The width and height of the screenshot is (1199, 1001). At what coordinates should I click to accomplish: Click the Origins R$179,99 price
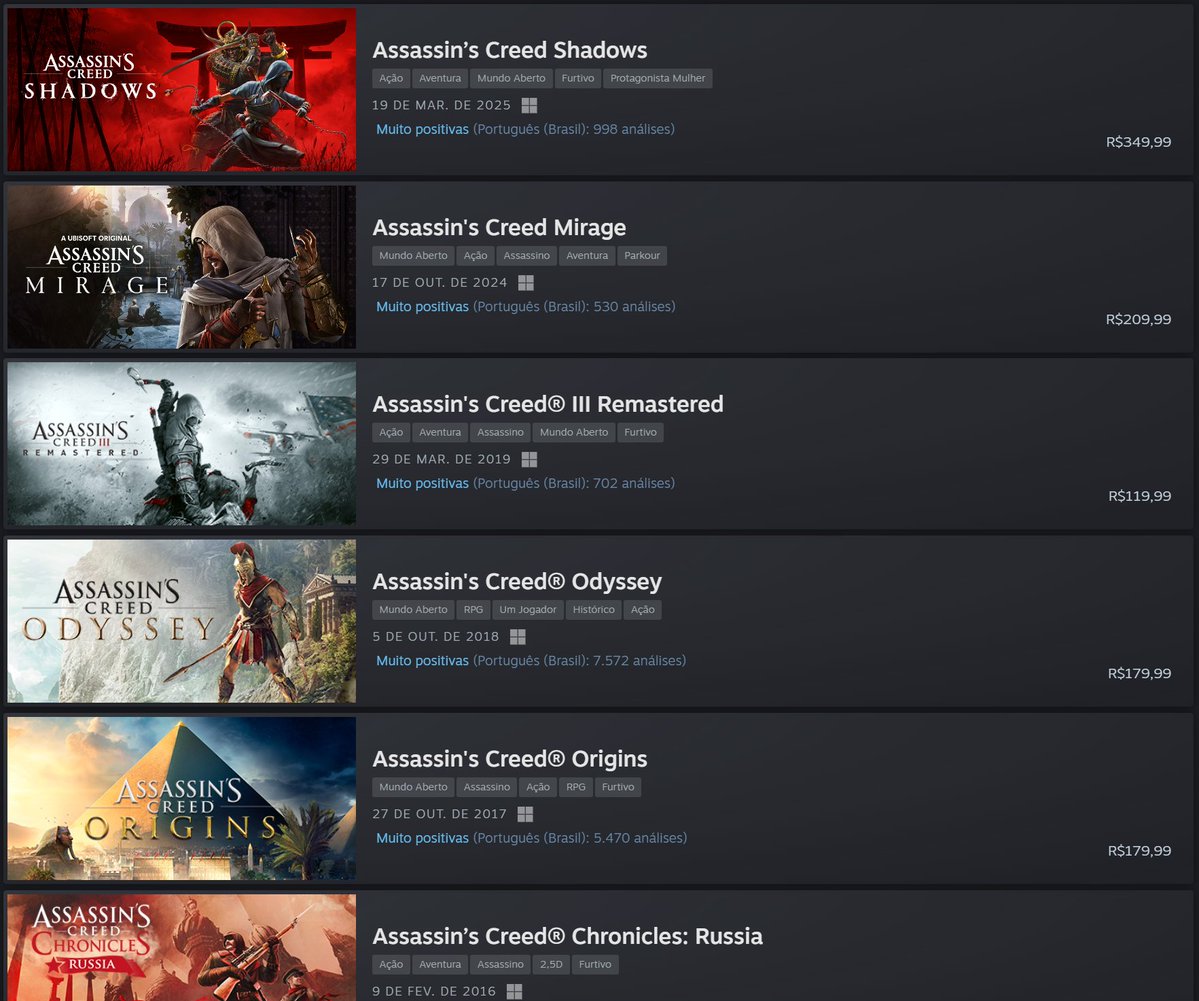pos(1139,851)
